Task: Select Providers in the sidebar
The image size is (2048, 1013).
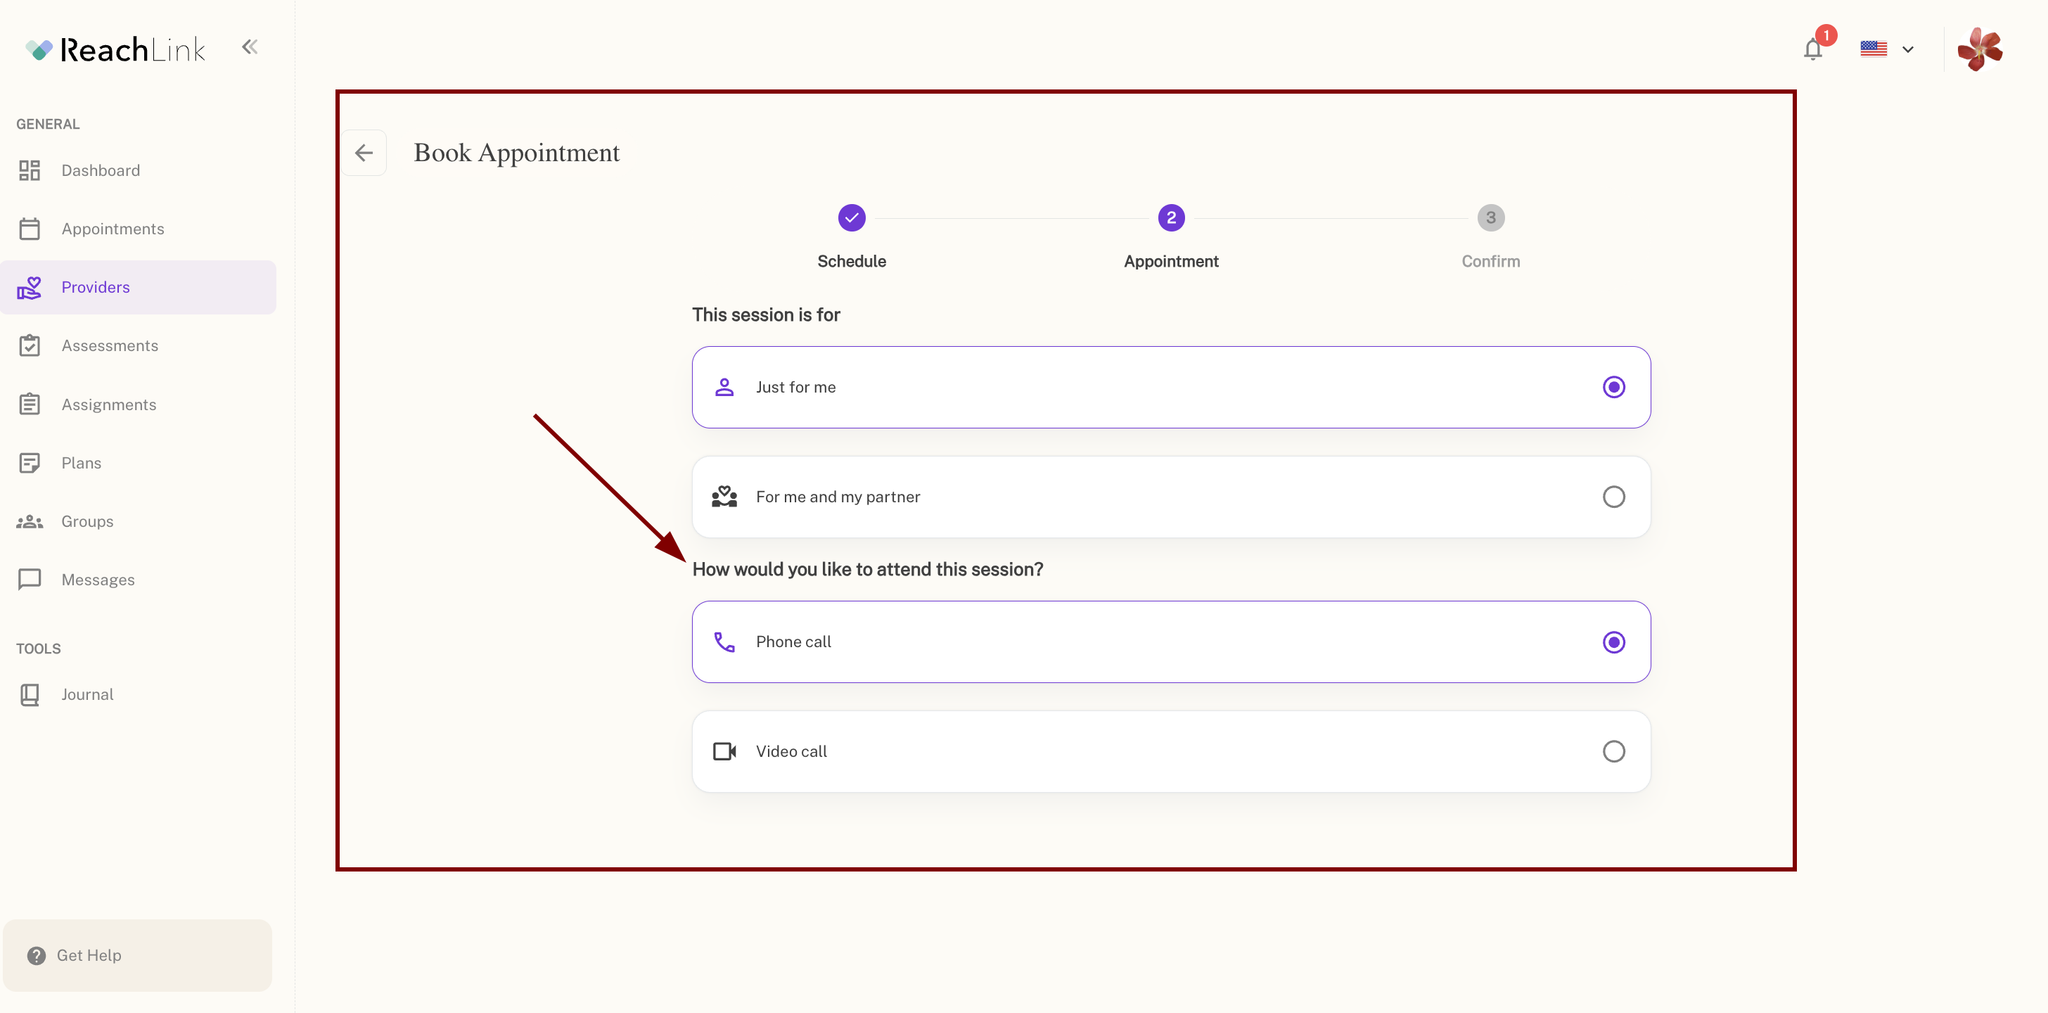Action: [138, 288]
